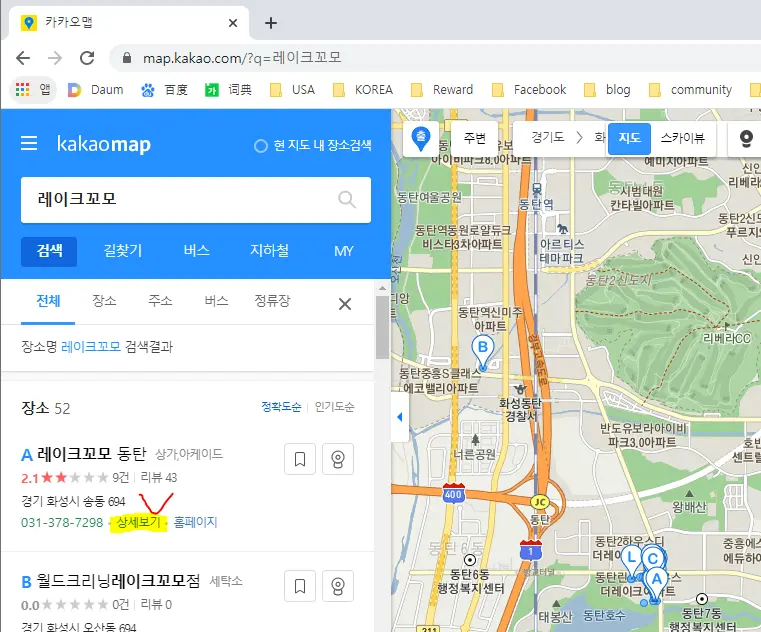Viewport: 761px width, 632px height.
Task: Select 버스 results filter tab
Action: click(x=216, y=301)
